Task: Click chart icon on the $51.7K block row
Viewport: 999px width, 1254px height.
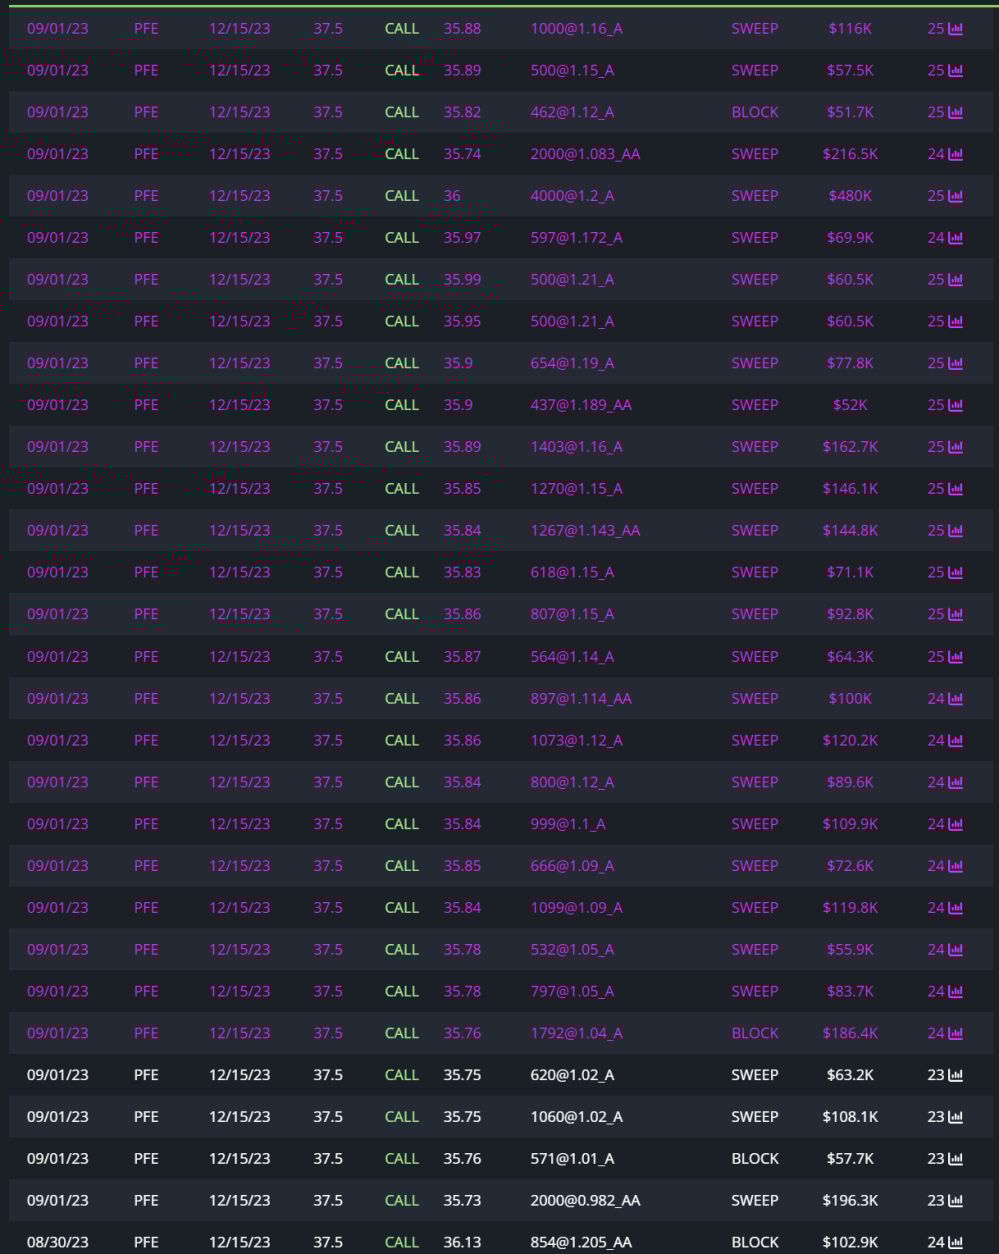Action: click(x=955, y=112)
